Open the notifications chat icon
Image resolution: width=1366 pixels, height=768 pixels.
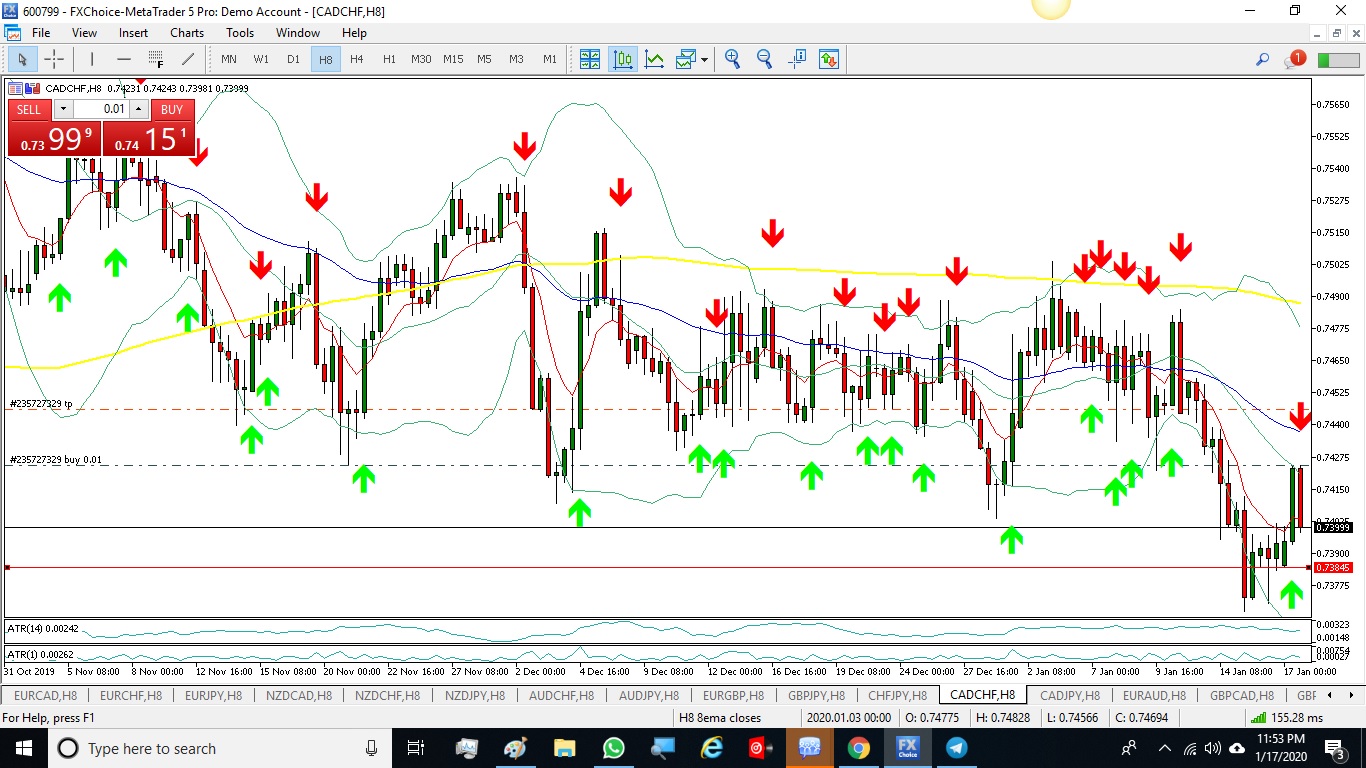point(1295,59)
